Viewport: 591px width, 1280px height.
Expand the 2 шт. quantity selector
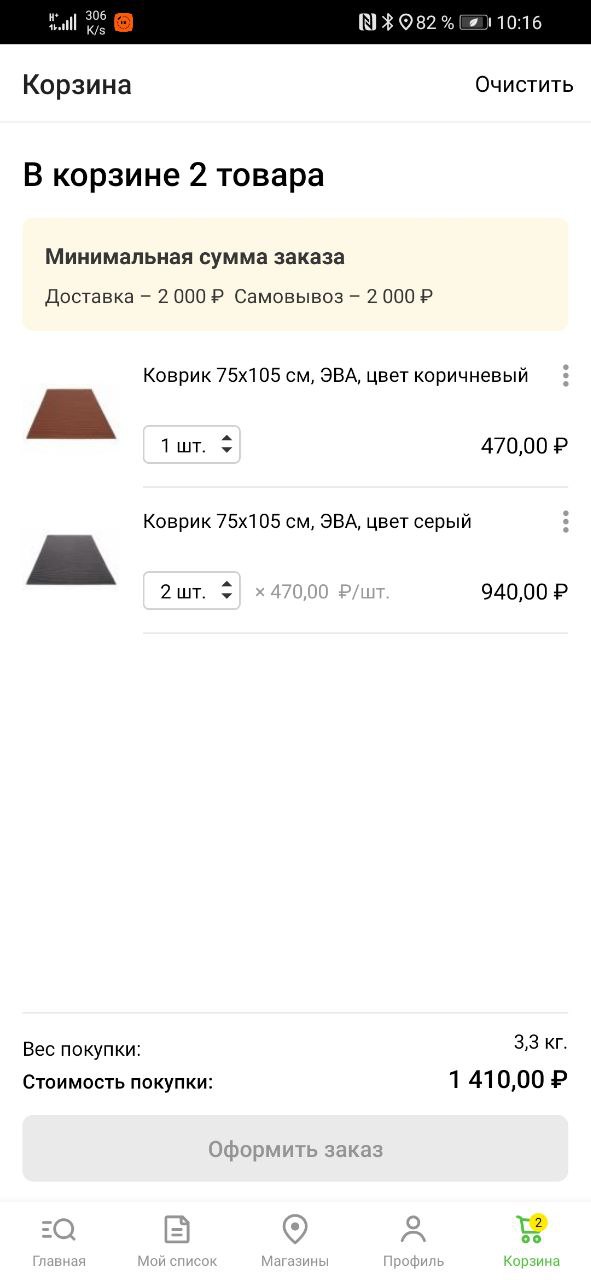[192, 591]
